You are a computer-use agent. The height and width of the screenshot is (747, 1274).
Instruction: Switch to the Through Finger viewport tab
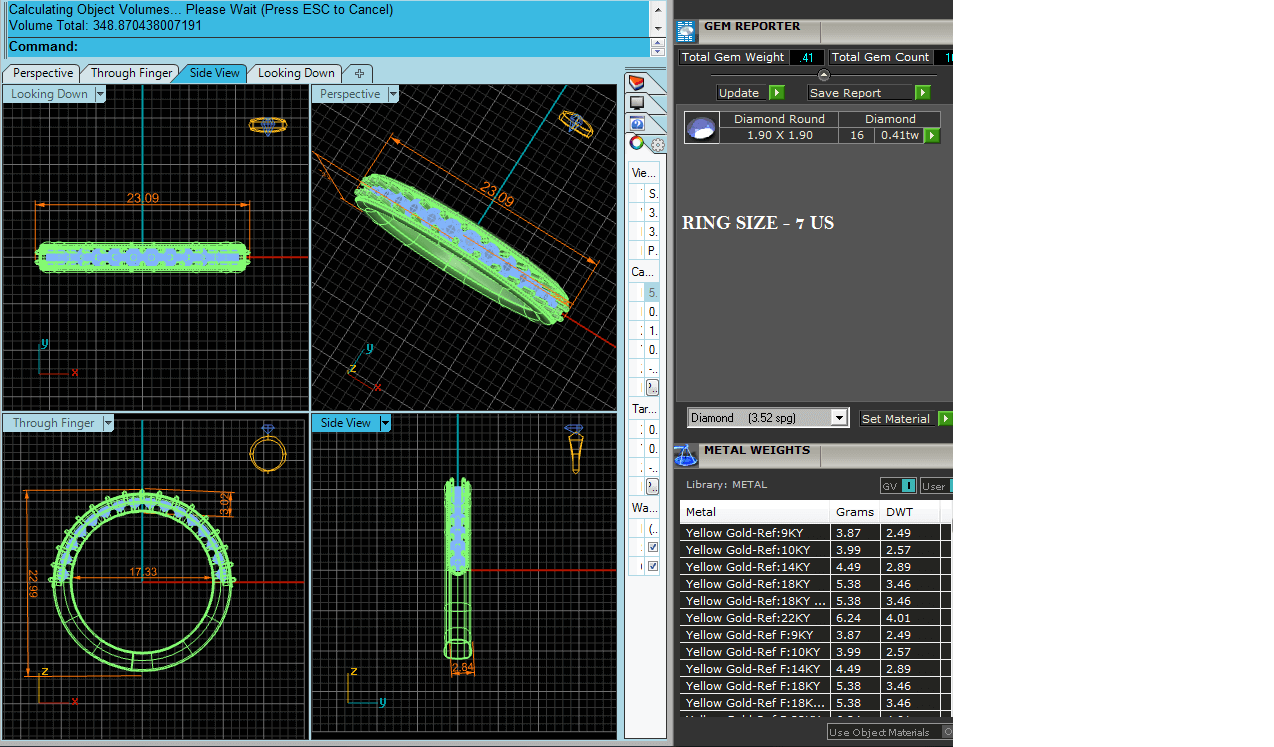131,73
